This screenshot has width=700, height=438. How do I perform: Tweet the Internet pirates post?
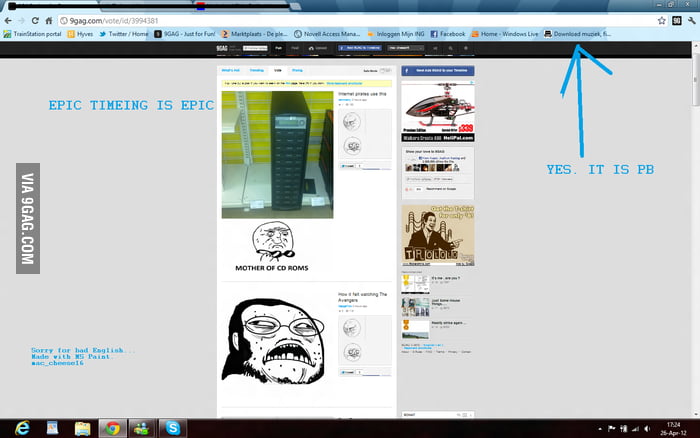(x=348, y=166)
